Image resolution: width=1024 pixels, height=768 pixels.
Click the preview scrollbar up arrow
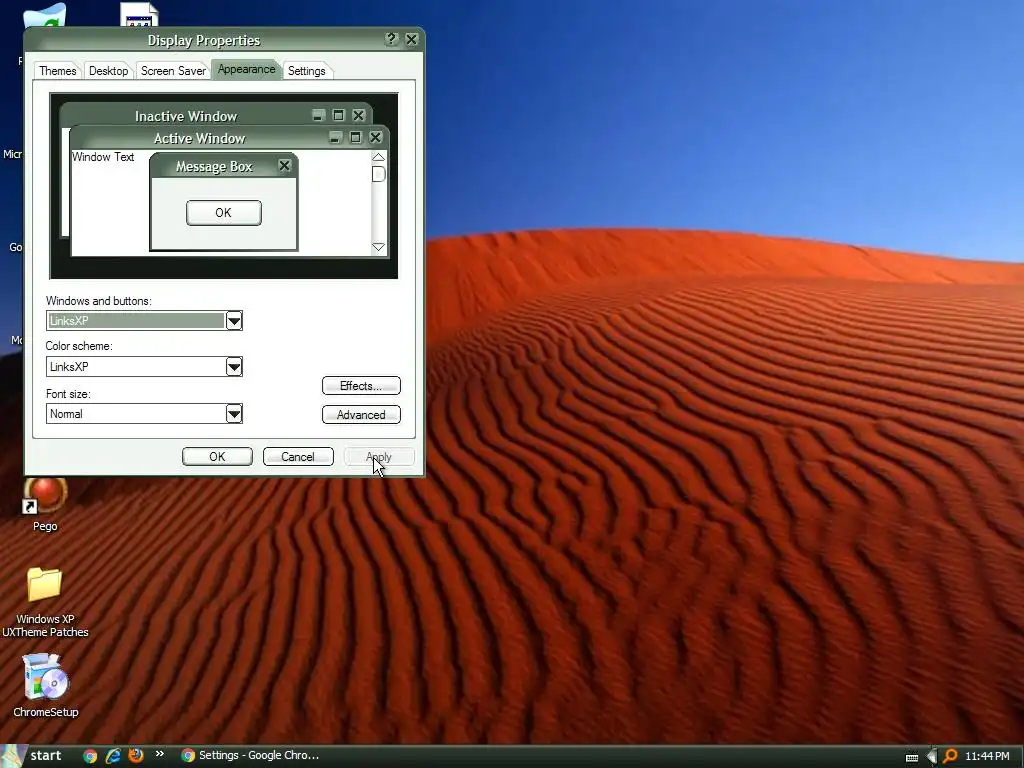click(x=378, y=157)
